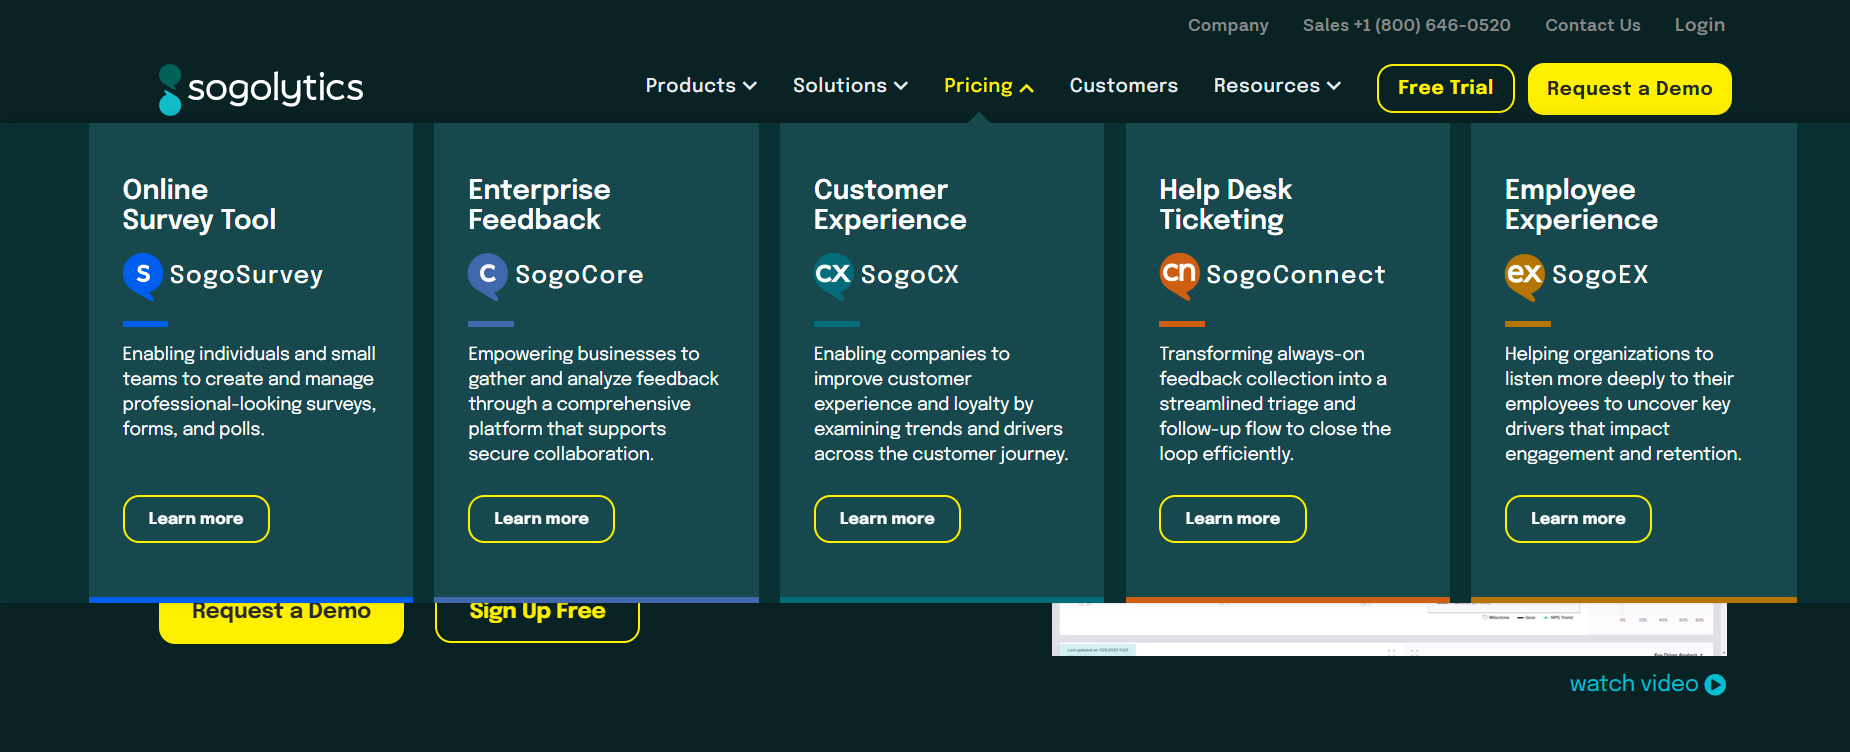Click the SogoEX icon
The image size is (1850, 752).
click(x=1524, y=275)
